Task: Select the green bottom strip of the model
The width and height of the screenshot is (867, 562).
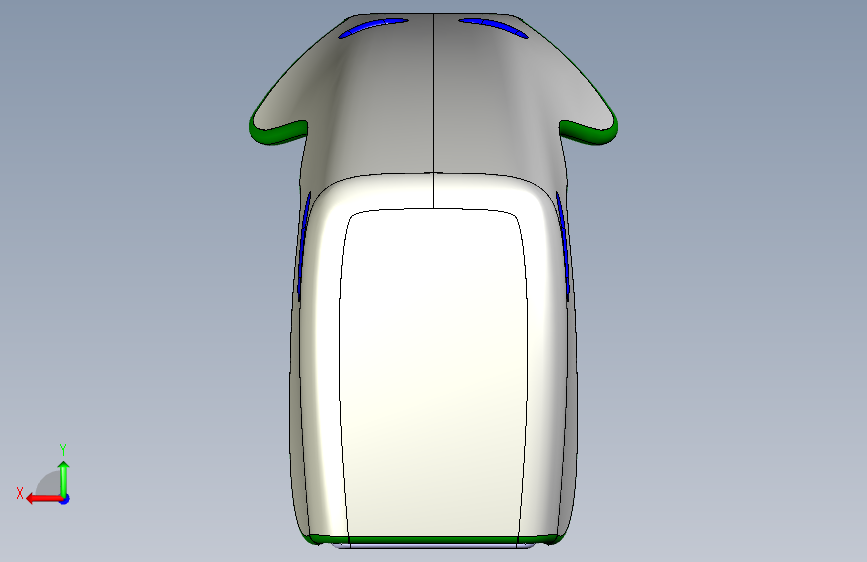Action: pos(434,539)
